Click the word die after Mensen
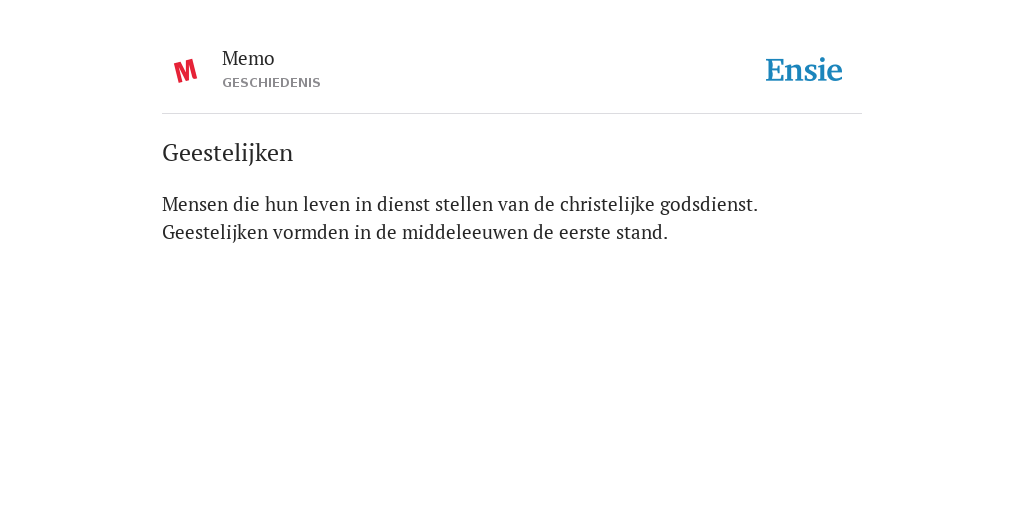 (x=246, y=204)
